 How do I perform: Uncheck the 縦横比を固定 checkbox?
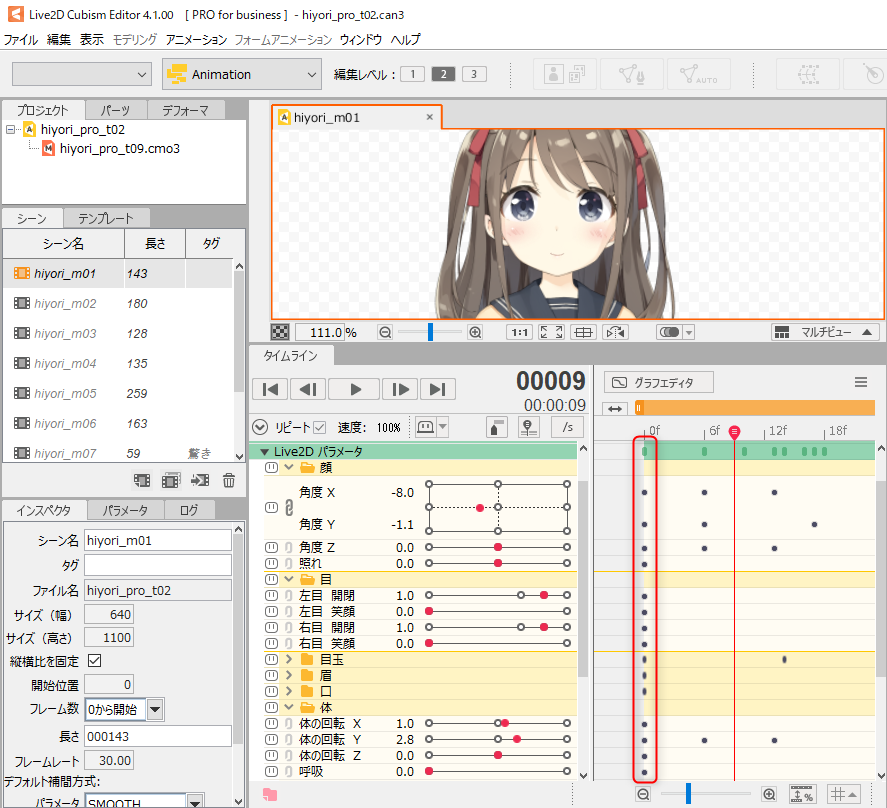(x=95, y=661)
